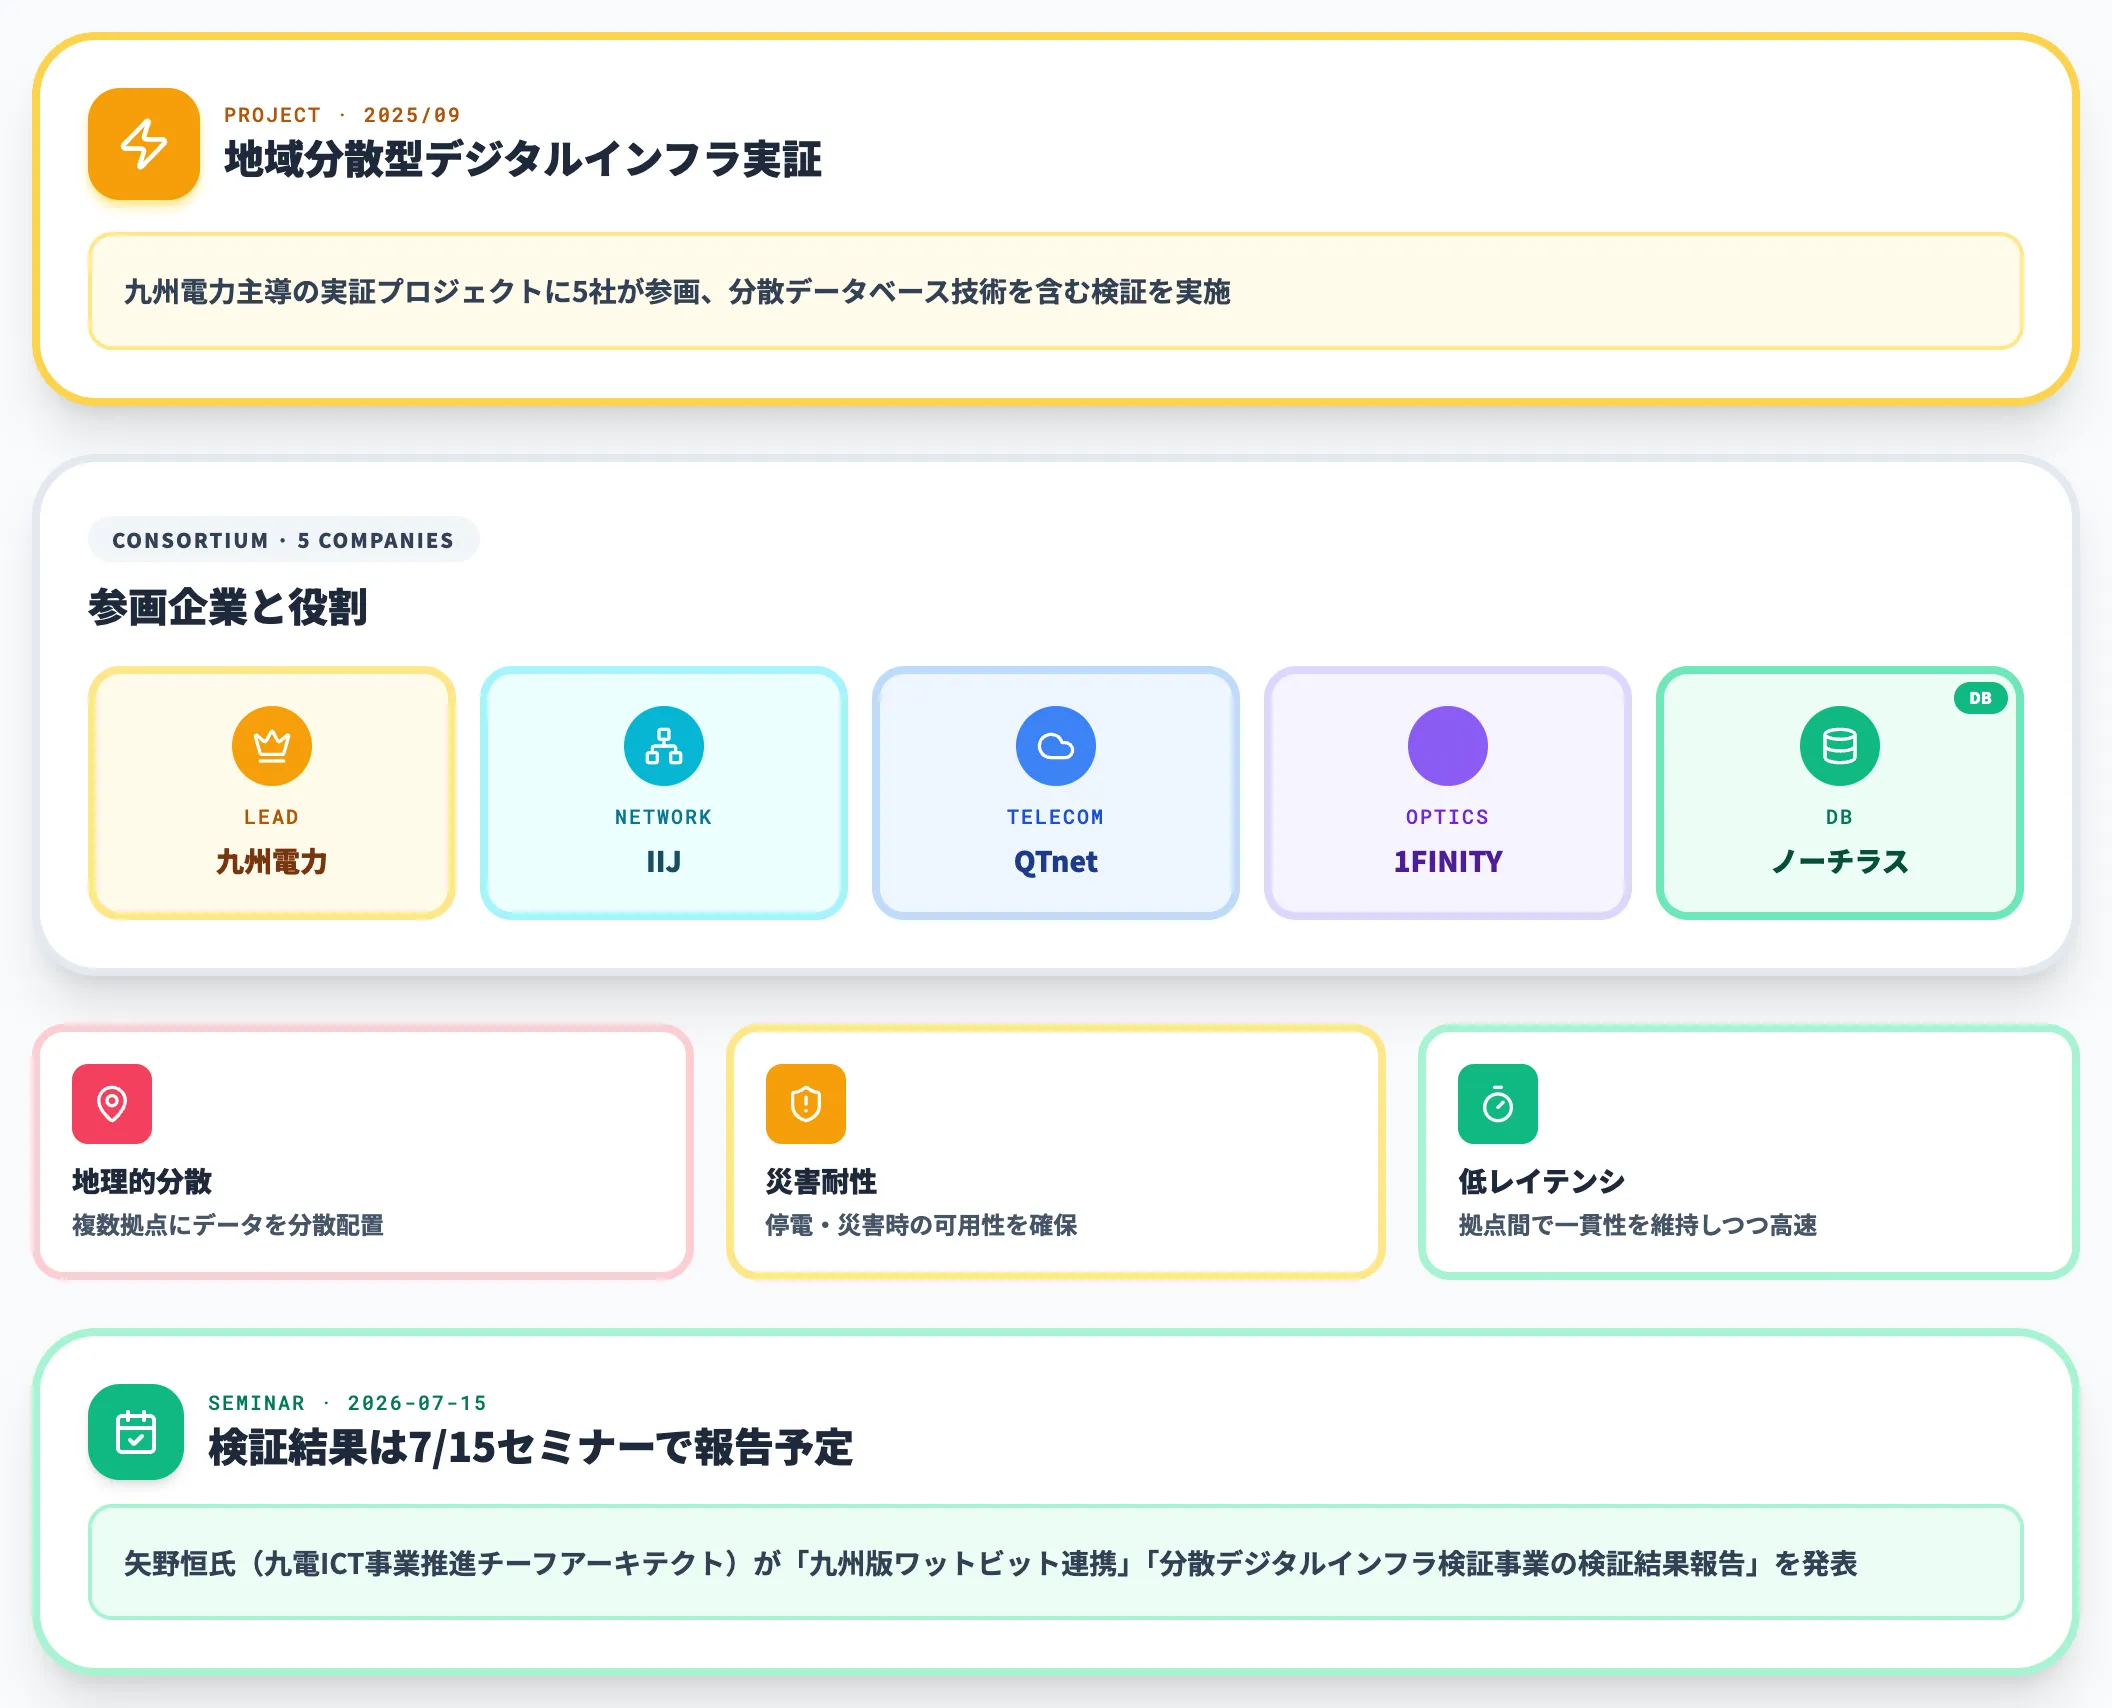The image size is (2112, 1708).
Task: Click the cloud icon on QTnet card
Action: 1056,746
